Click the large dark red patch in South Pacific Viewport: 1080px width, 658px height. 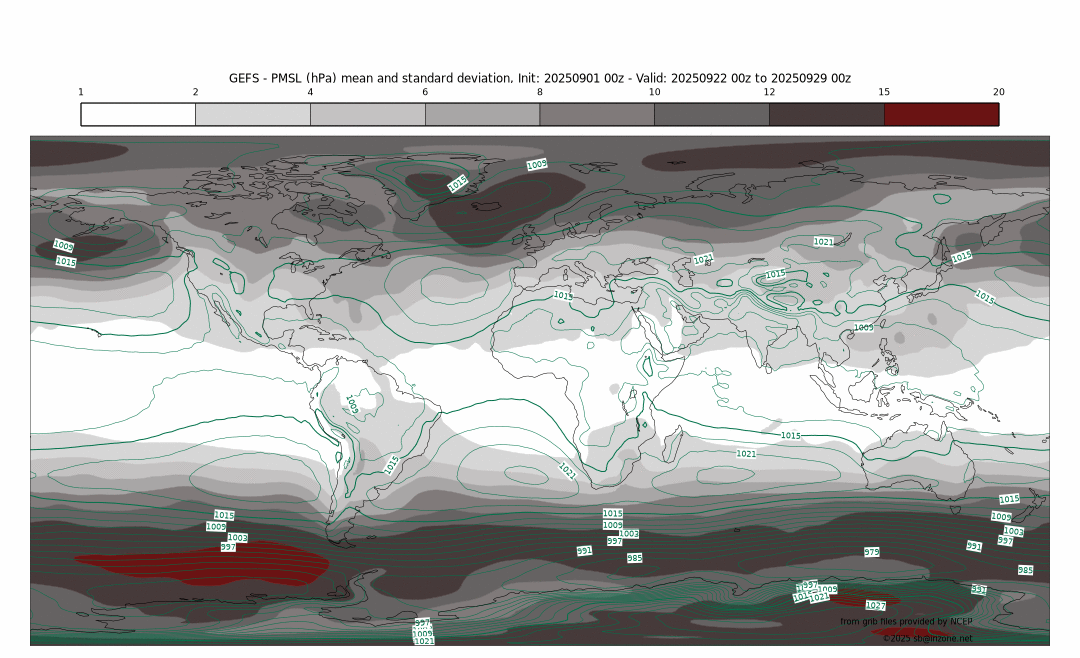pos(200,567)
